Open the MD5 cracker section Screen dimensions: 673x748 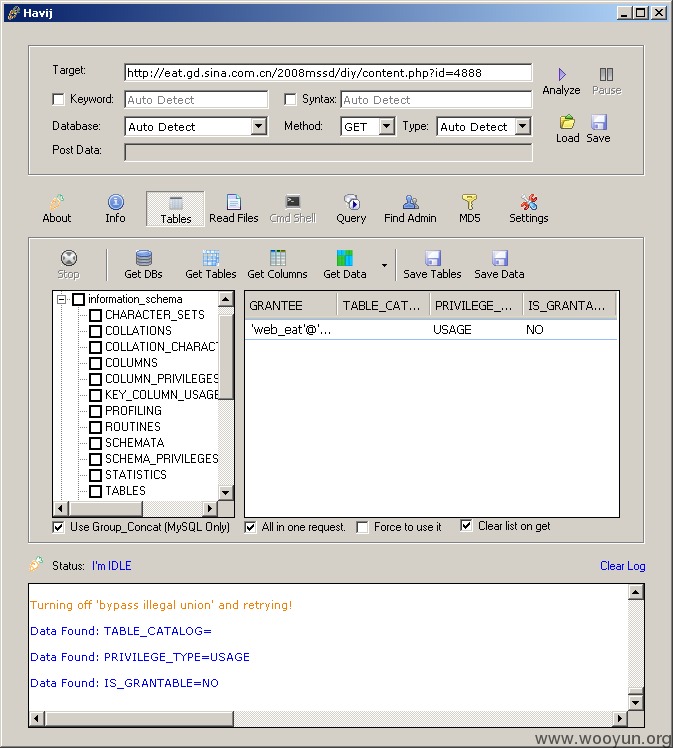[469, 209]
